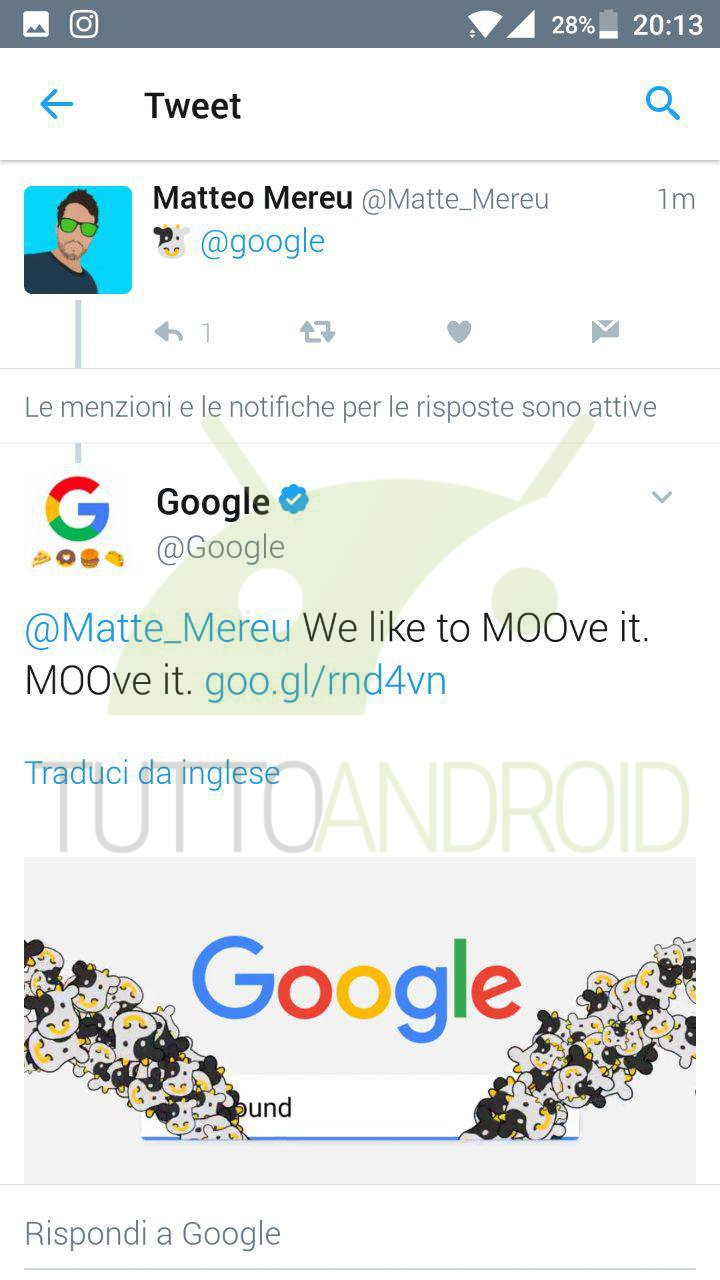Select Traduci da inglese
This screenshot has width=720, height=1280.
coord(152,773)
